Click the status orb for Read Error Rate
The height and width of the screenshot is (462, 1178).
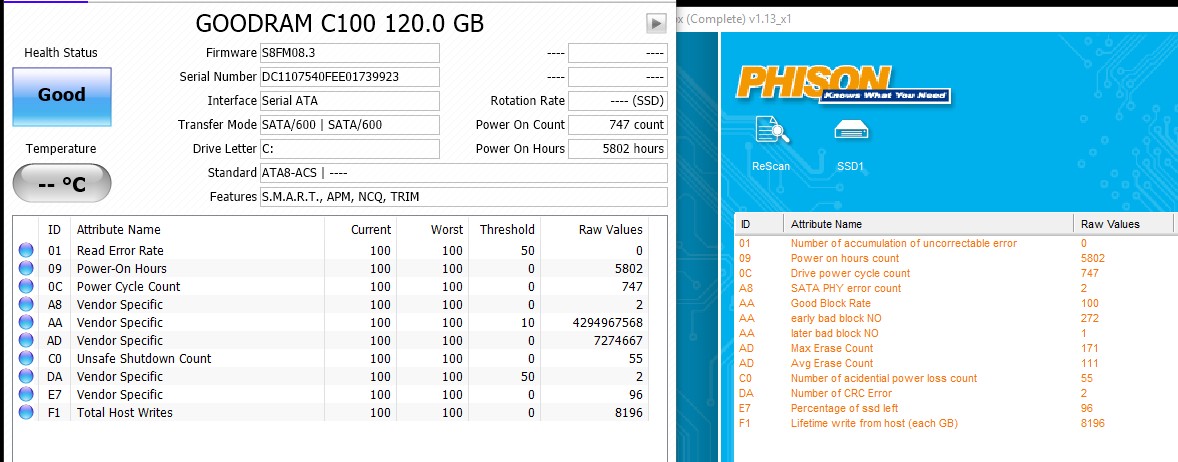click(26, 250)
